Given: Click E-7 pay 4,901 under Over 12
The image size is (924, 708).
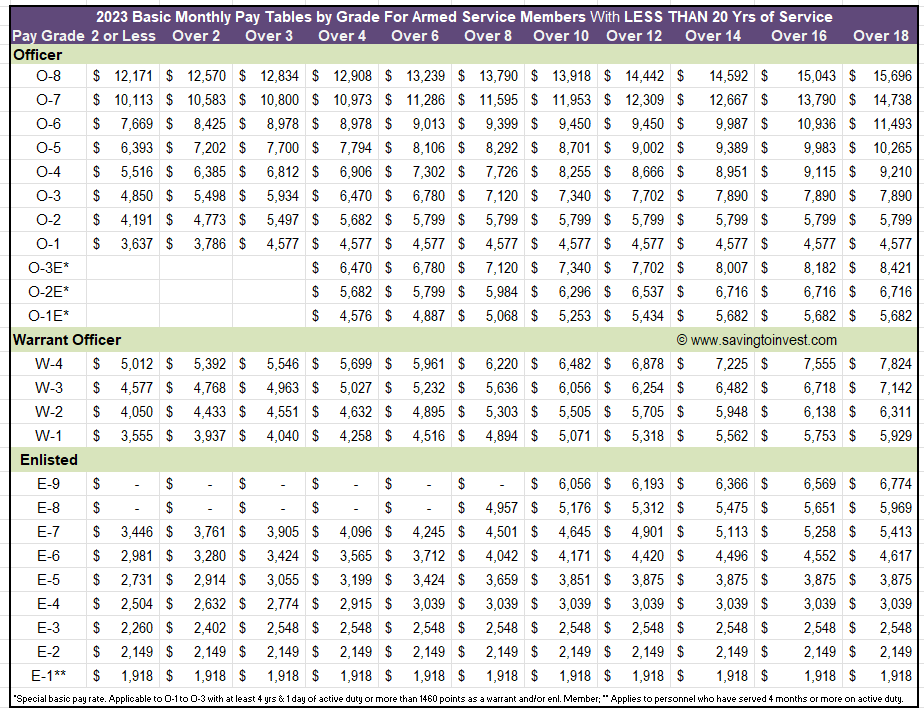Looking at the screenshot, I should coord(648,532).
